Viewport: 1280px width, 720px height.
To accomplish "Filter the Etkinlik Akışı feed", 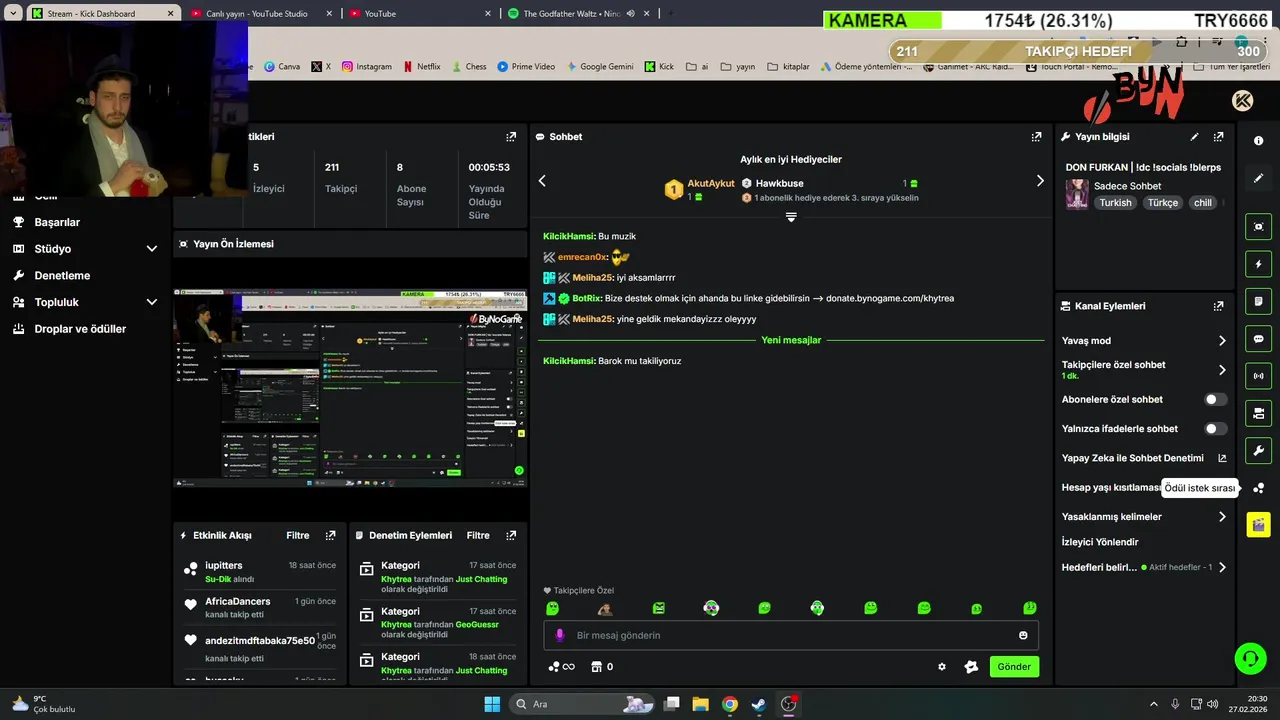I will [298, 535].
